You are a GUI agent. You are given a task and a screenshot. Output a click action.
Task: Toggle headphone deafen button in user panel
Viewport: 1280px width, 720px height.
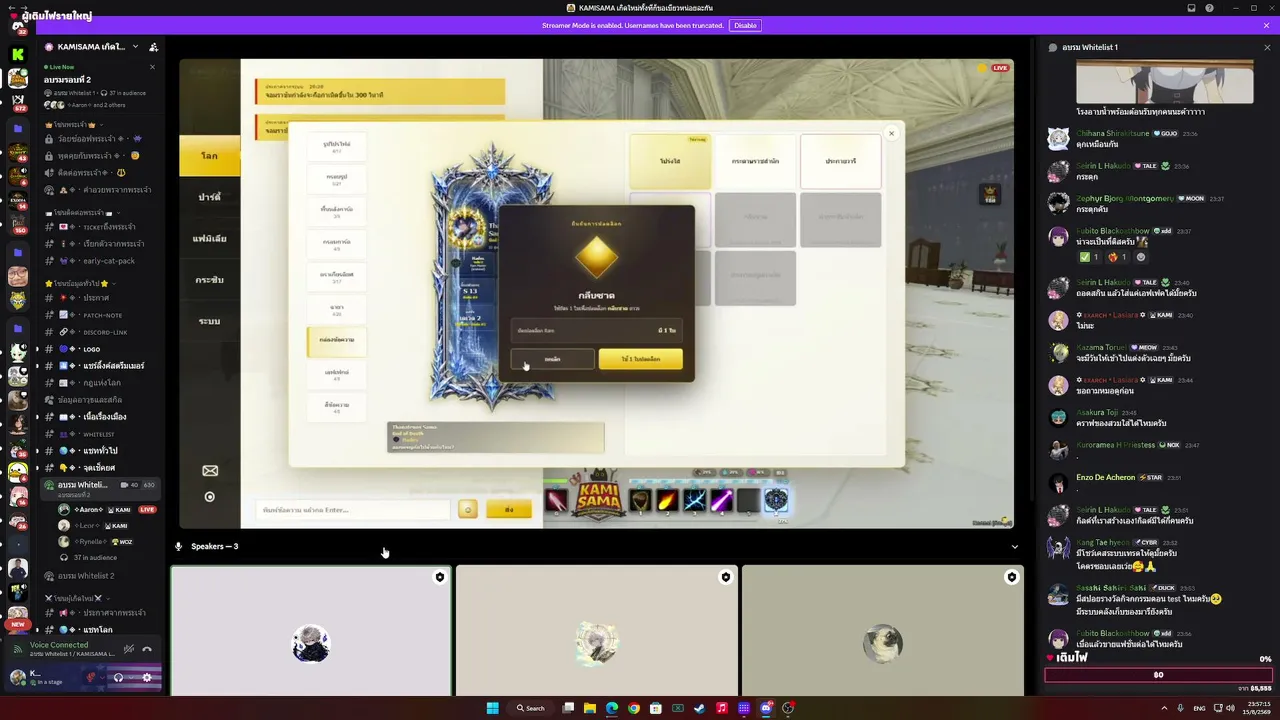pos(118,677)
